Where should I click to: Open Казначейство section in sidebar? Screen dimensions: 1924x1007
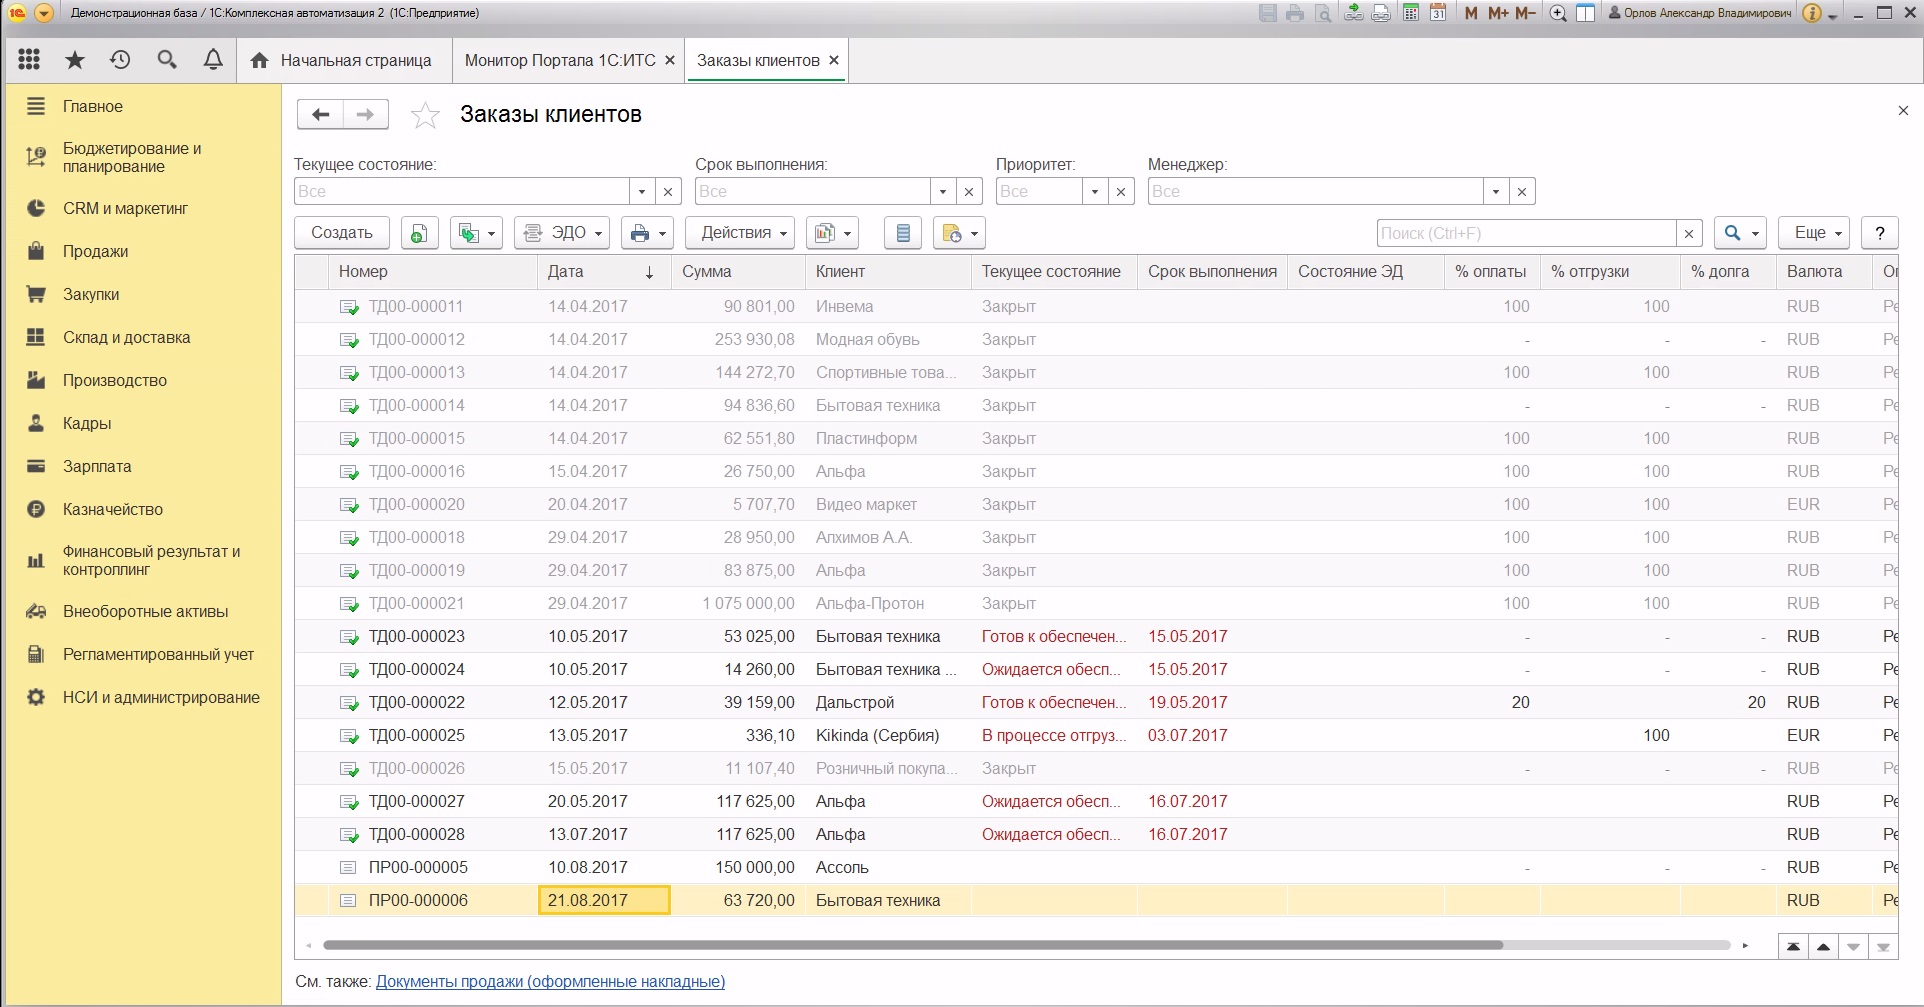click(112, 509)
